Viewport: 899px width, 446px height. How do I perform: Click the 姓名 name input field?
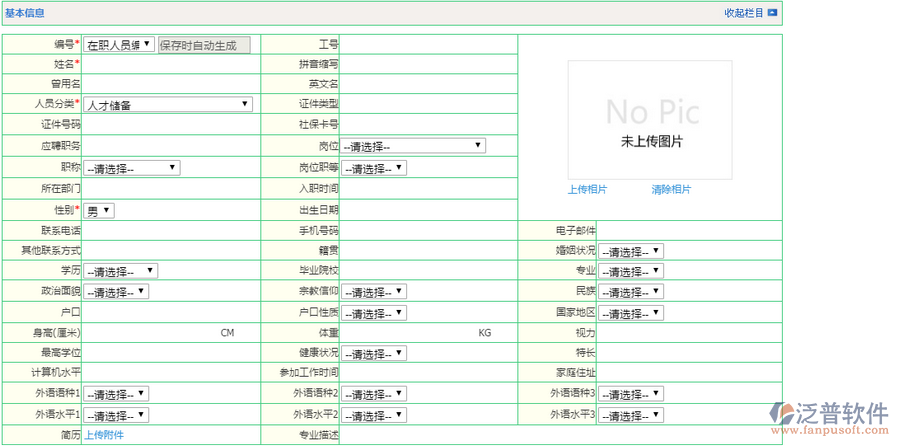(x=170, y=64)
